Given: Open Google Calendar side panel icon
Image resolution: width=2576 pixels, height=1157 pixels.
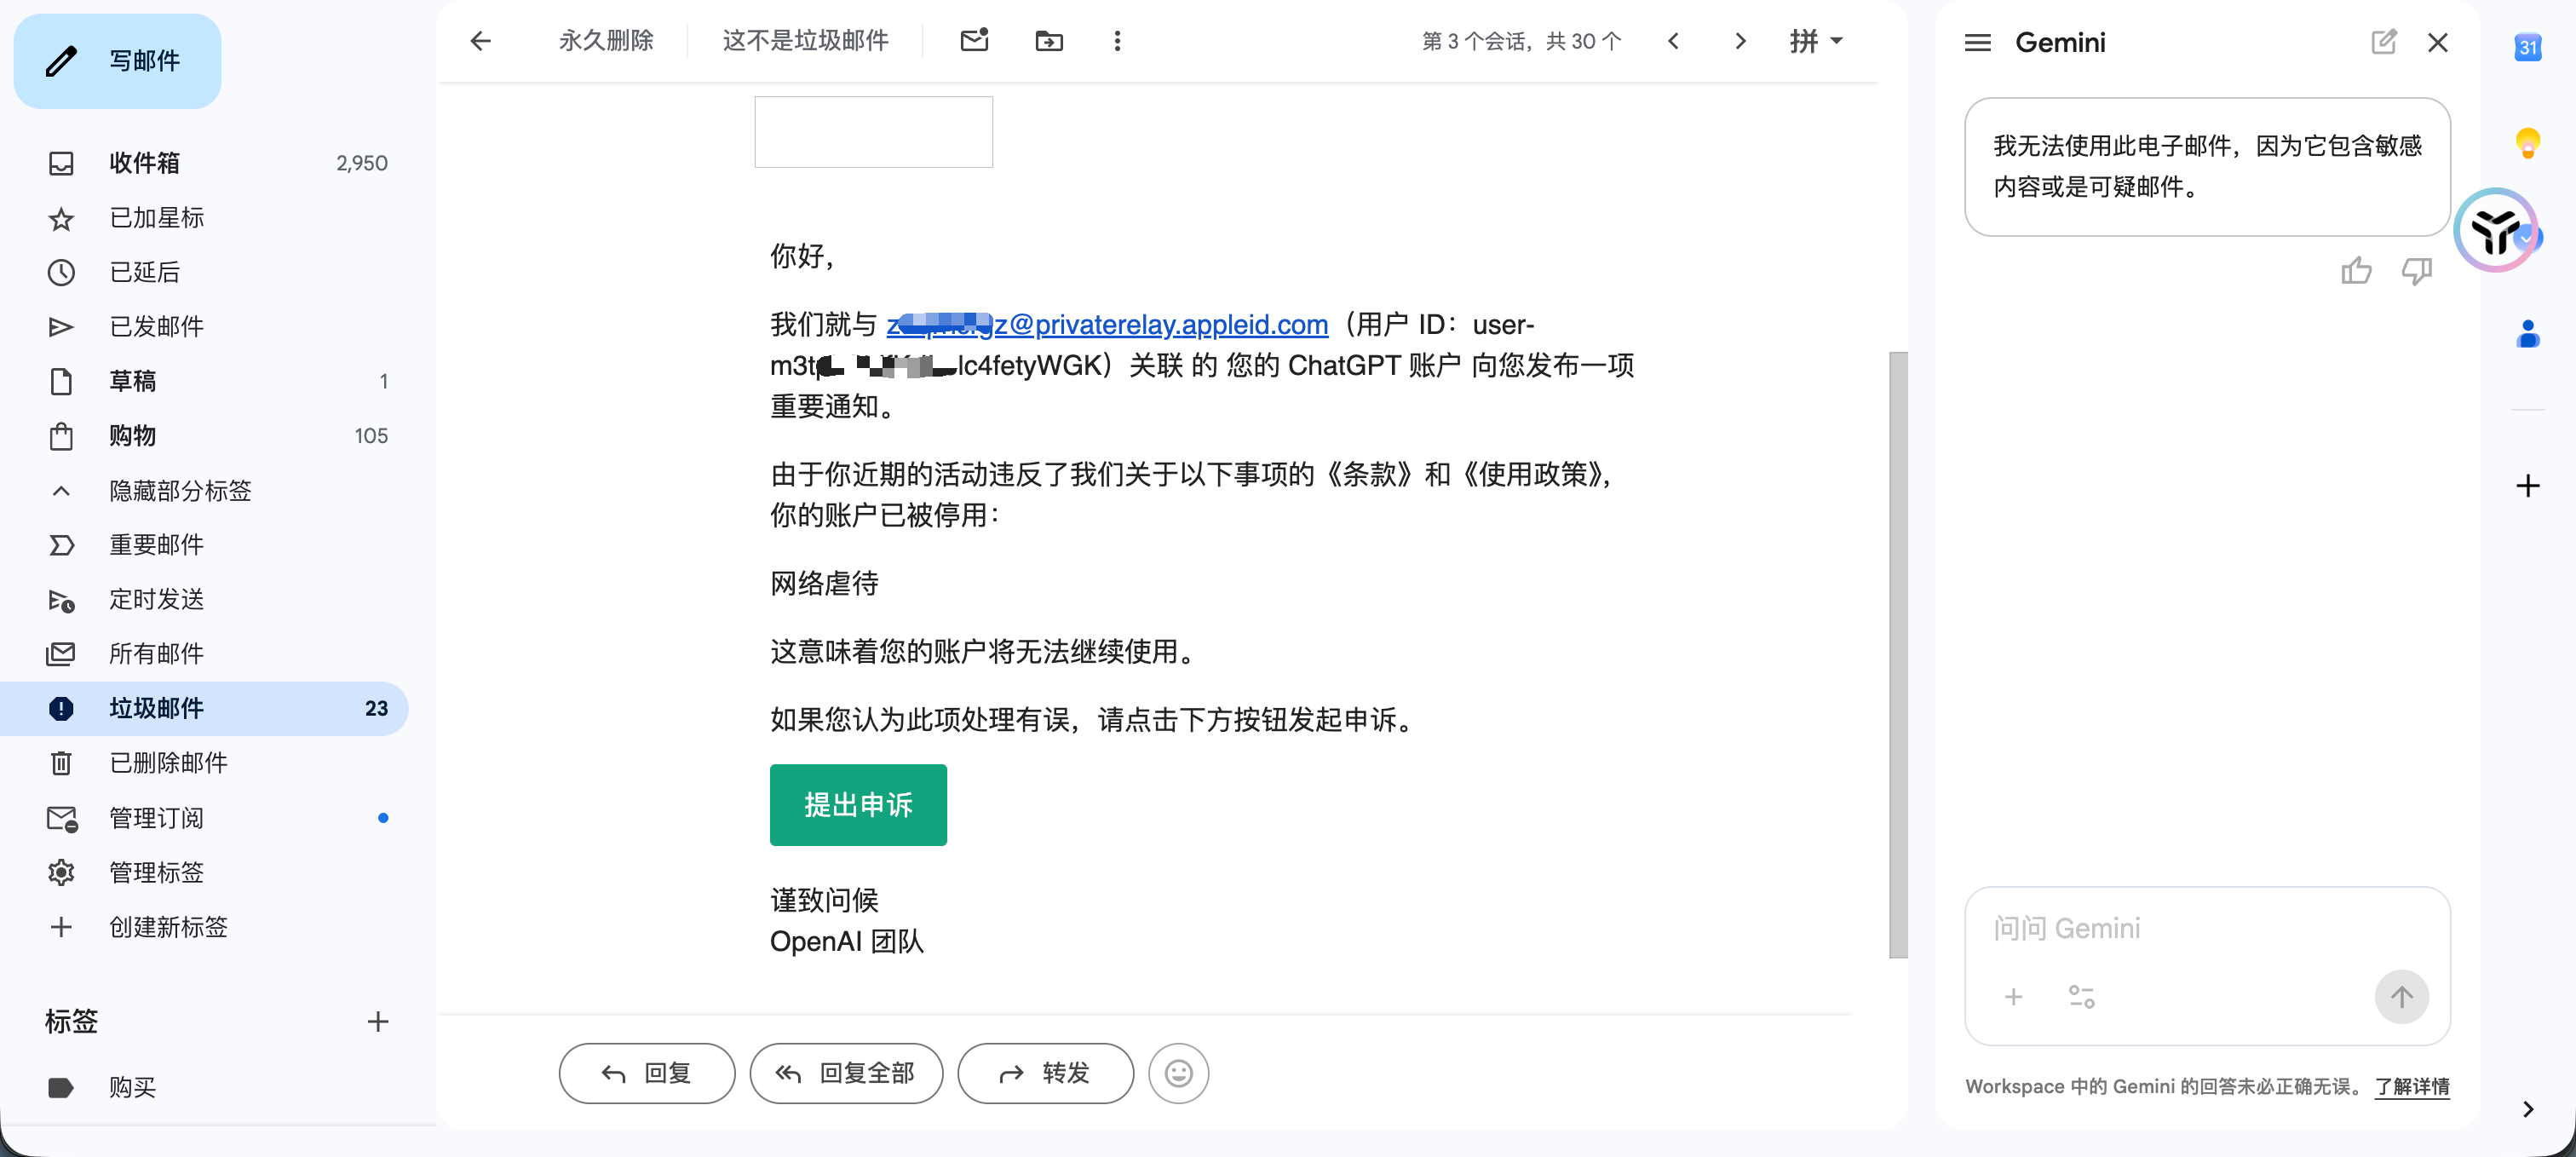Looking at the screenshot, I should click(x=2527, y=47).
